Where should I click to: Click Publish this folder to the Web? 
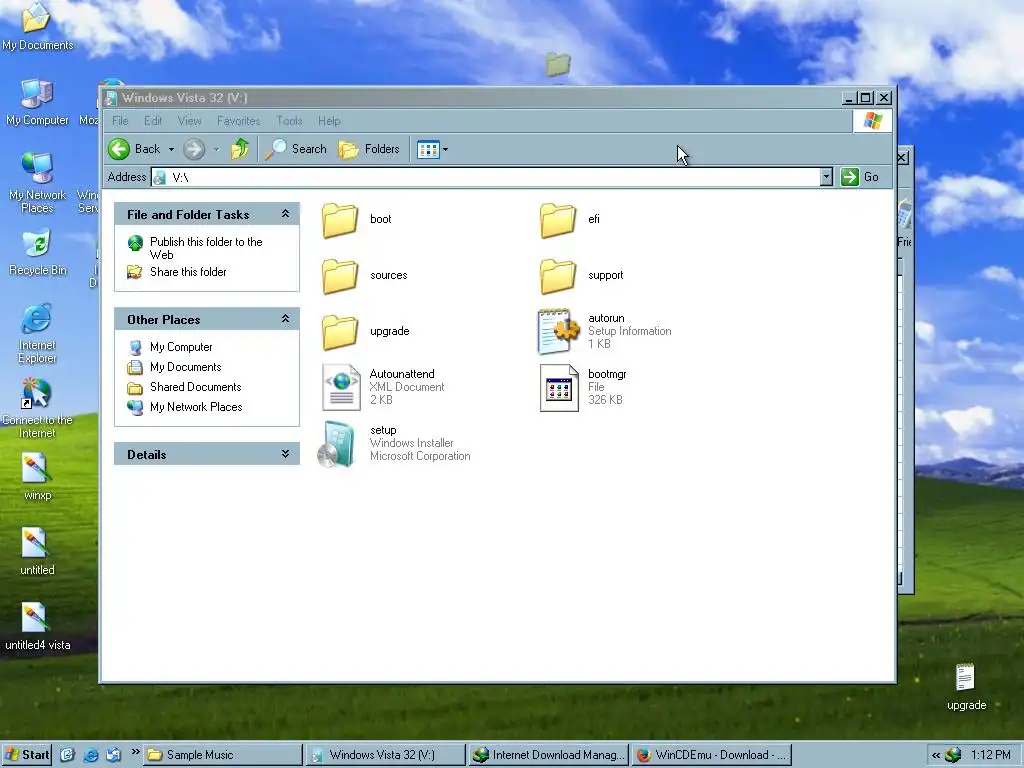206,248
